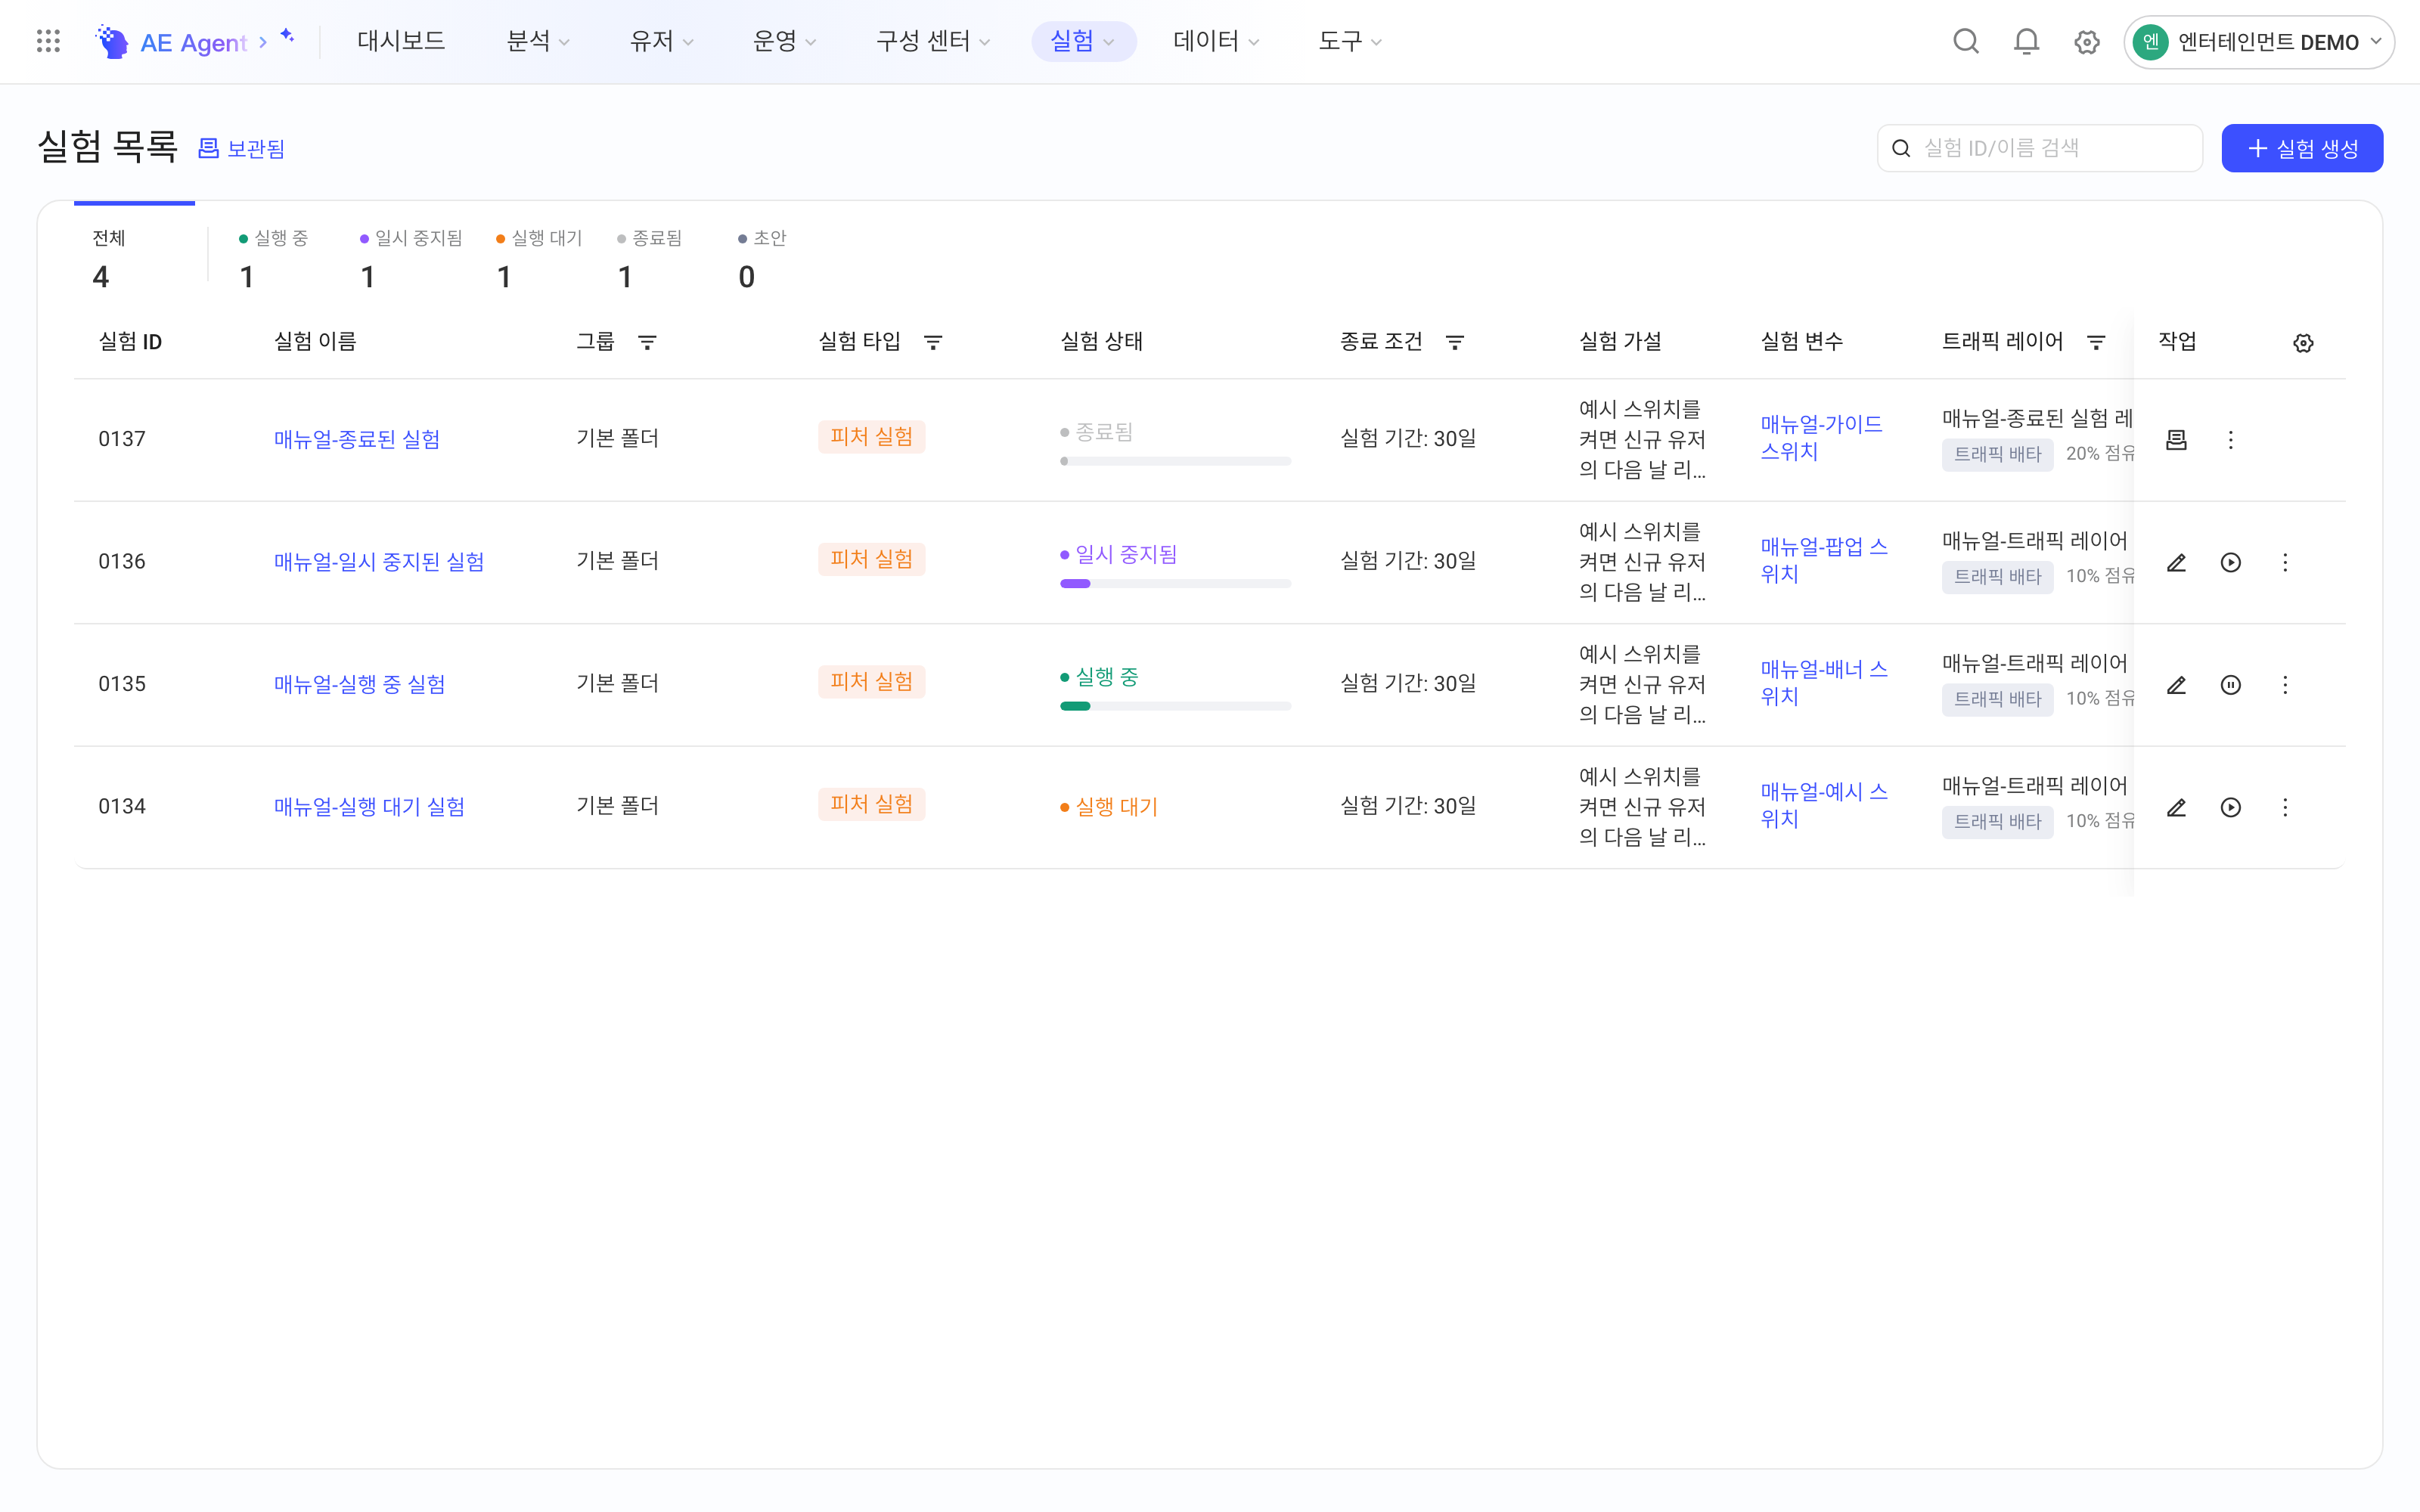Open the active 실험 menu
Image resolution: width=2420 pixels, height=1512 pixels.
[x=1083, y=41]
